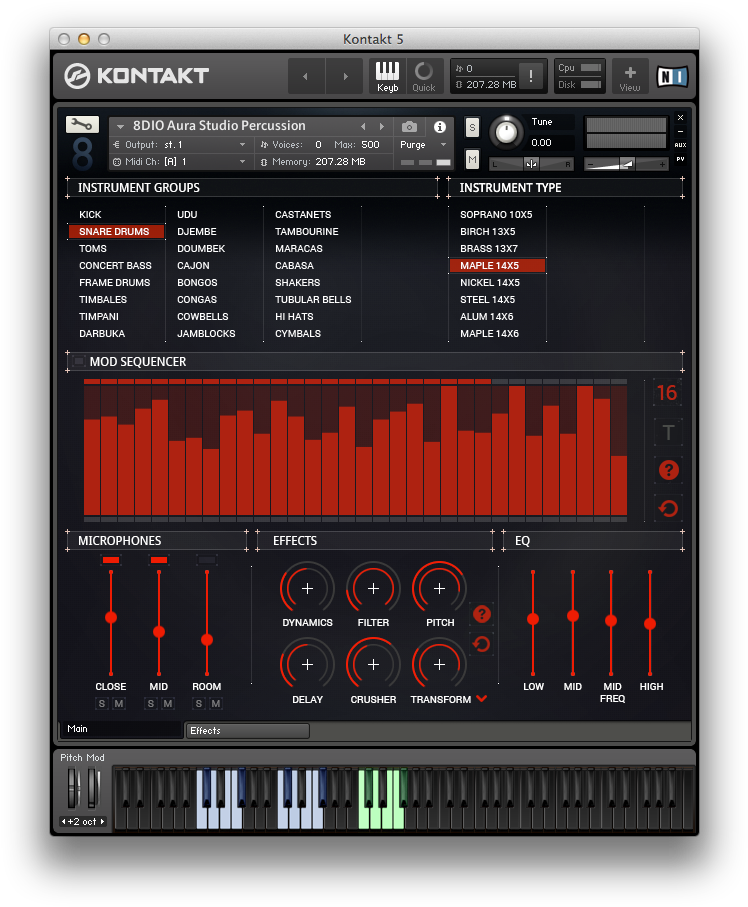Mute the Mid microphone
Image resolution: width=748 pixels, height=907 pixels.
click(168, 703)
